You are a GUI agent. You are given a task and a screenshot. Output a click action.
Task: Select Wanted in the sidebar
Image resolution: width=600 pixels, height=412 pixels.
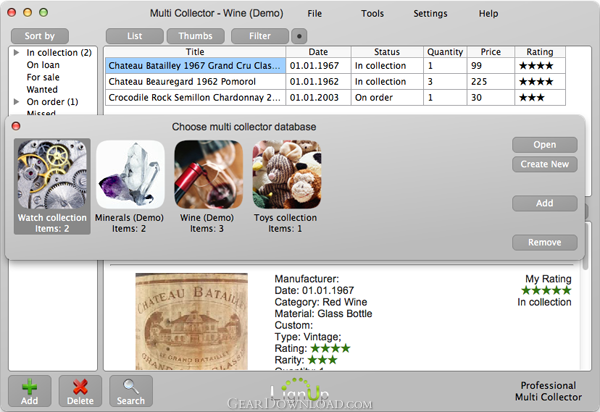coord(42,90)
